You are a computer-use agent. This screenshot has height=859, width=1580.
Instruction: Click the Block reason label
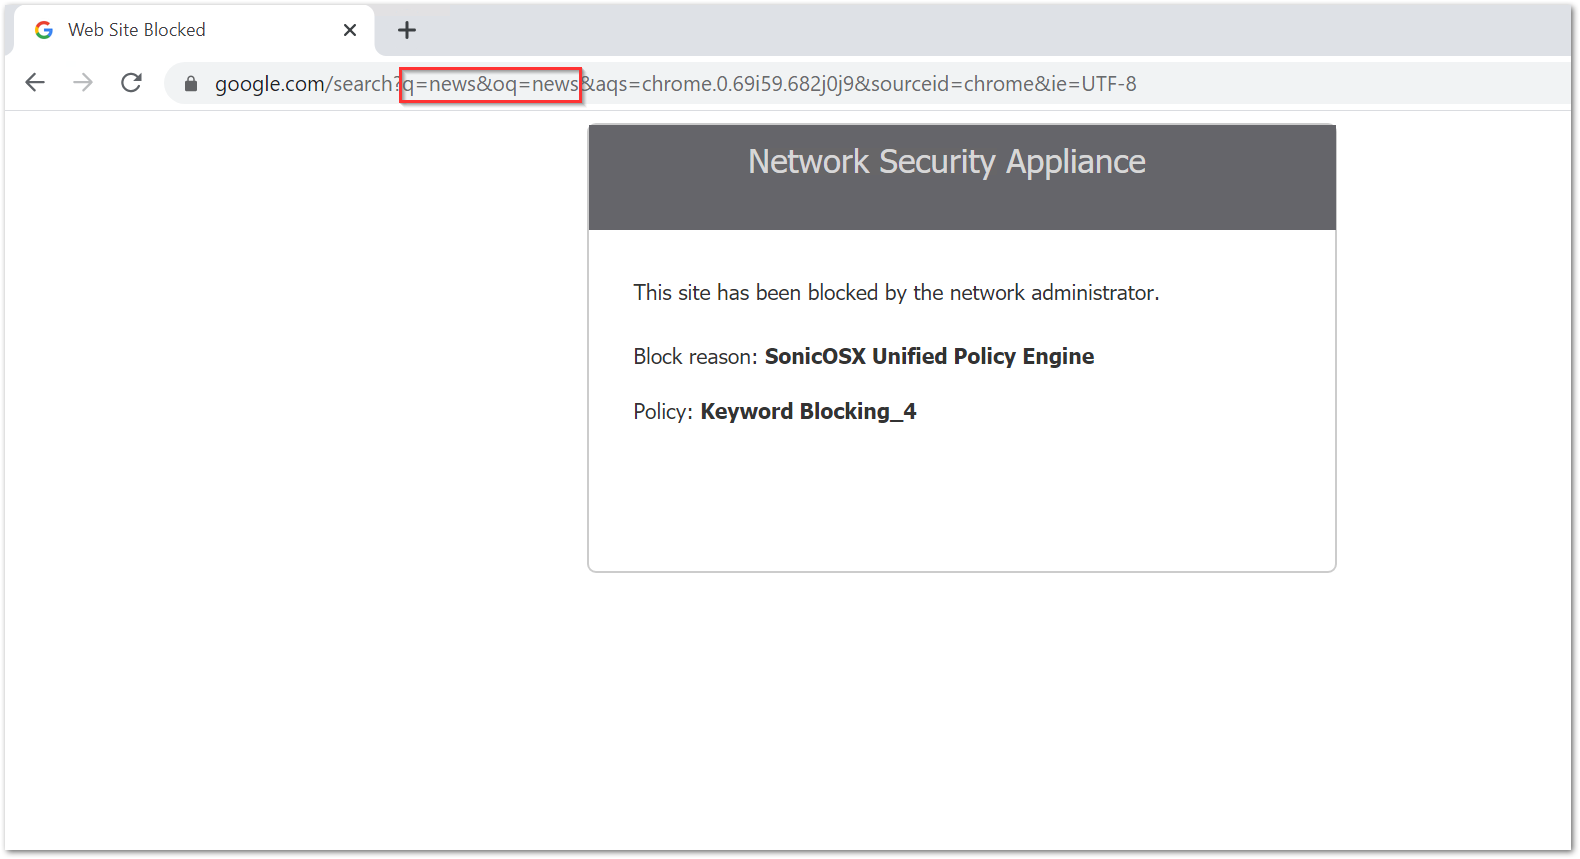(695, 357)
